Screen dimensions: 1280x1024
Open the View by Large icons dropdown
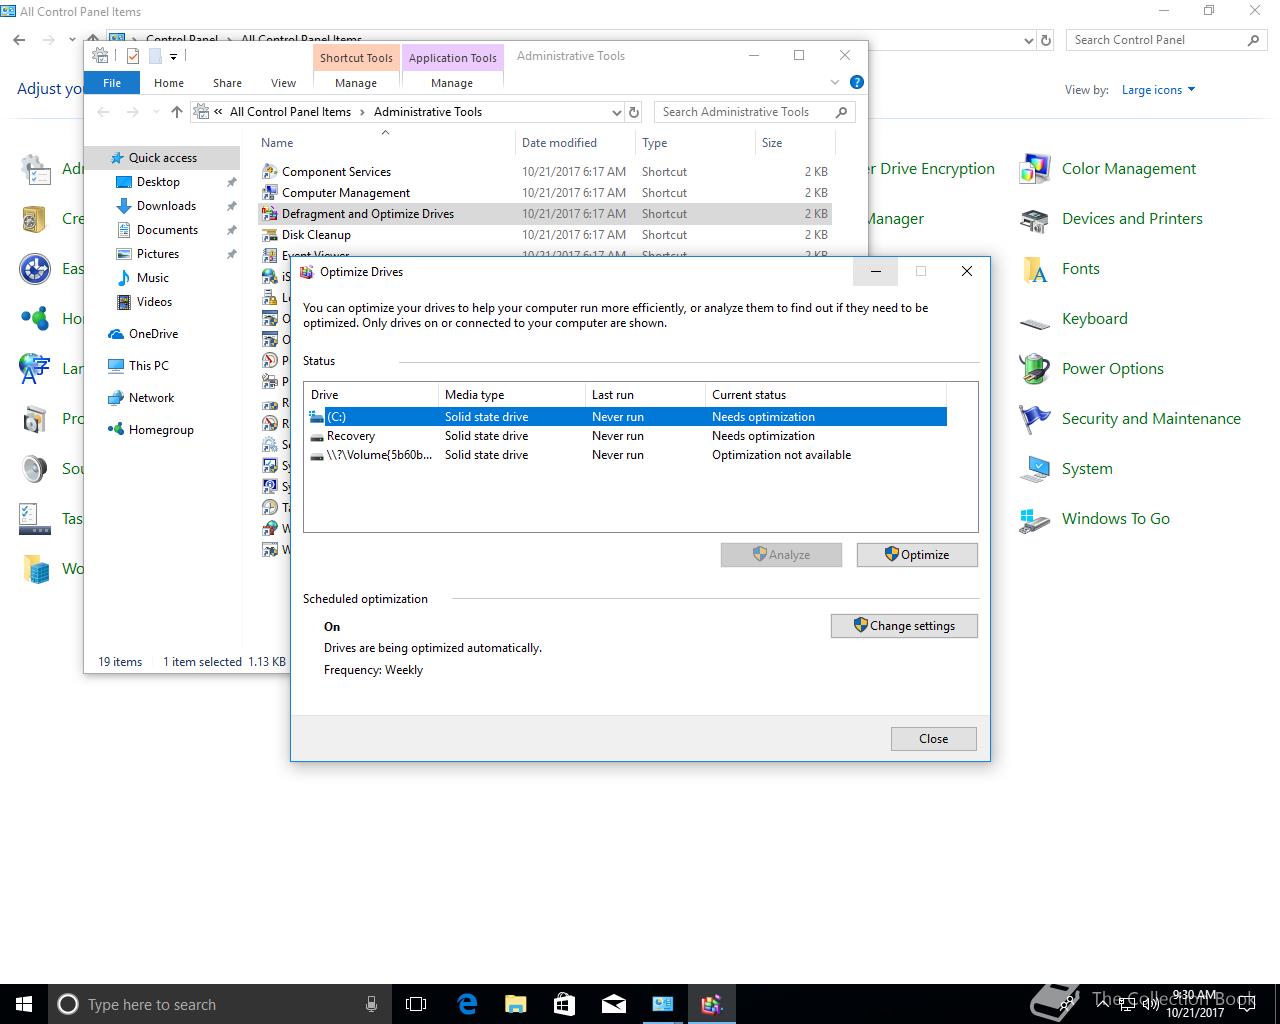pos(1158,90)
